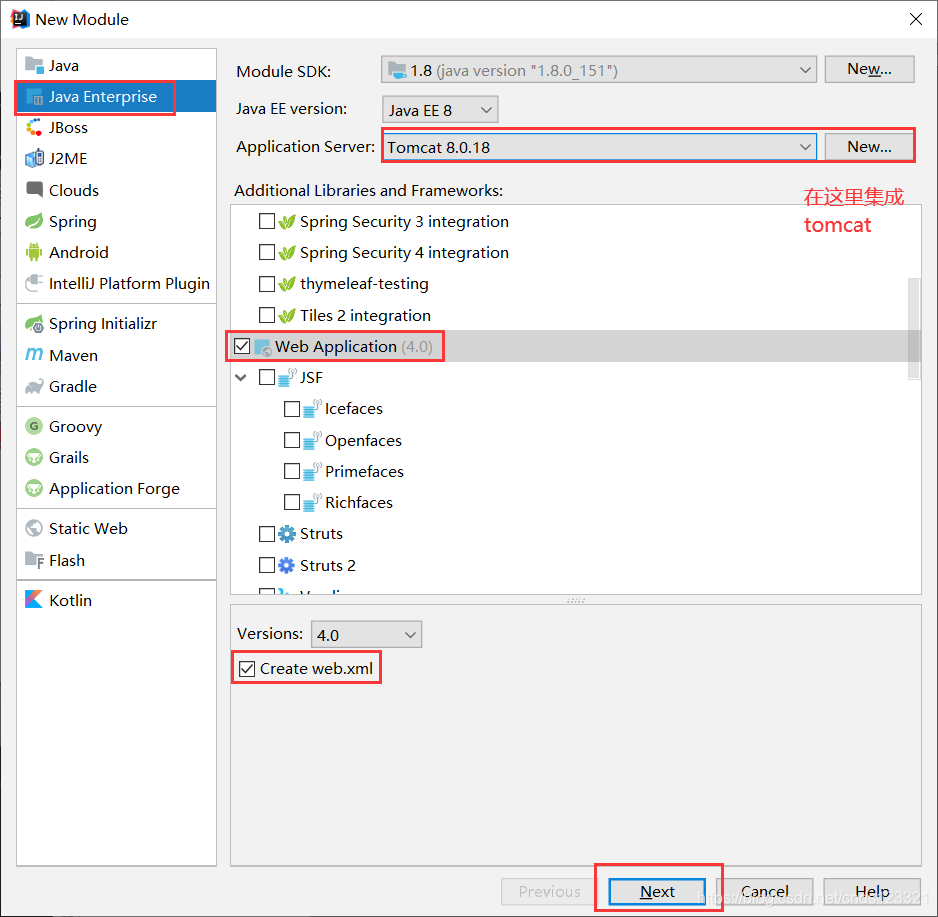This screenshot has height=917, width=938.
Task: Uncheck the Web Application checkbox
Action: click(242, 346)
